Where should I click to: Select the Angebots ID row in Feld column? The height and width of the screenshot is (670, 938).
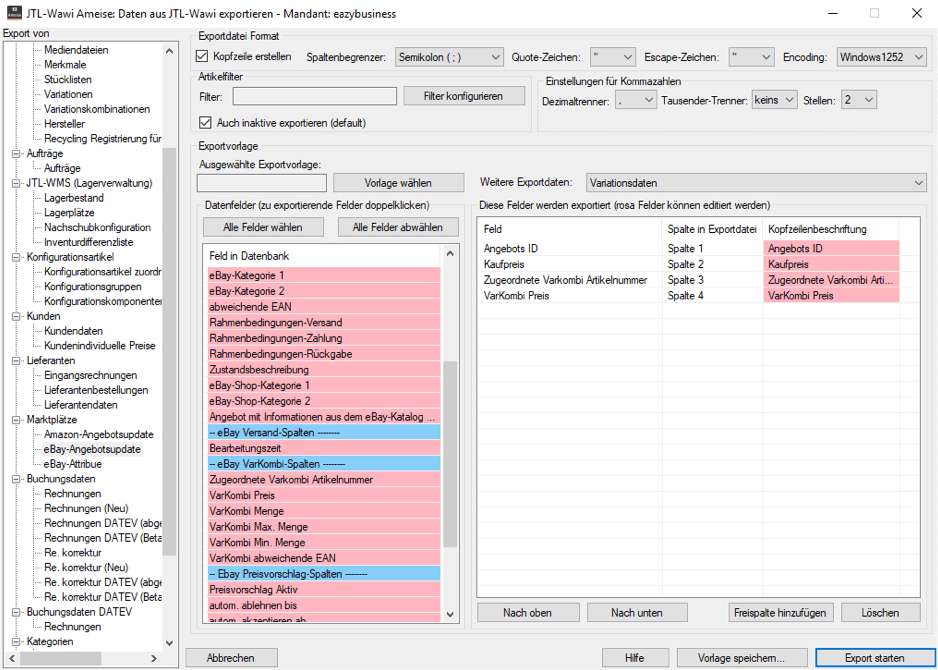(x=570, y=248)
